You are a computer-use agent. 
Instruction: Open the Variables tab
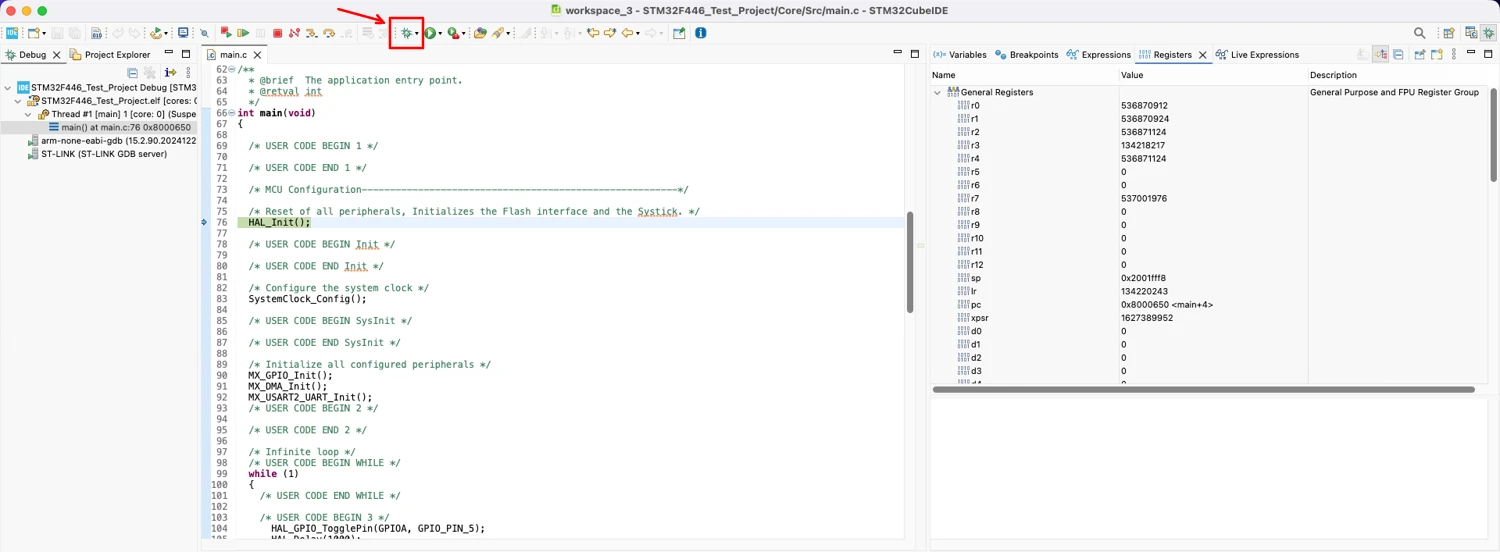pyautogui.click(x=959, y=55)
